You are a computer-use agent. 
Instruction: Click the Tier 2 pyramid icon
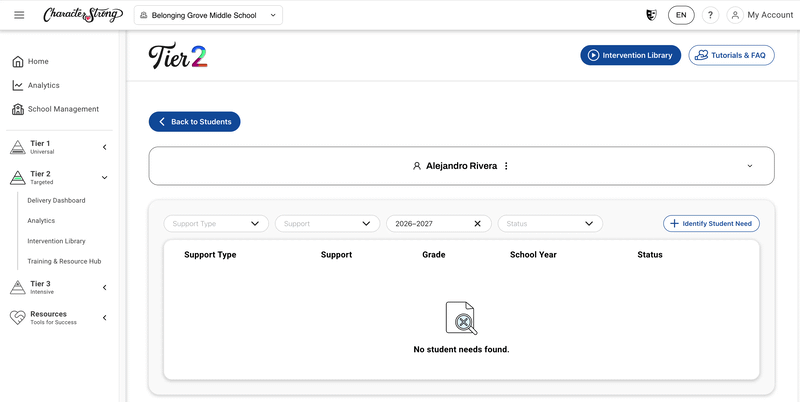(18, 178)
